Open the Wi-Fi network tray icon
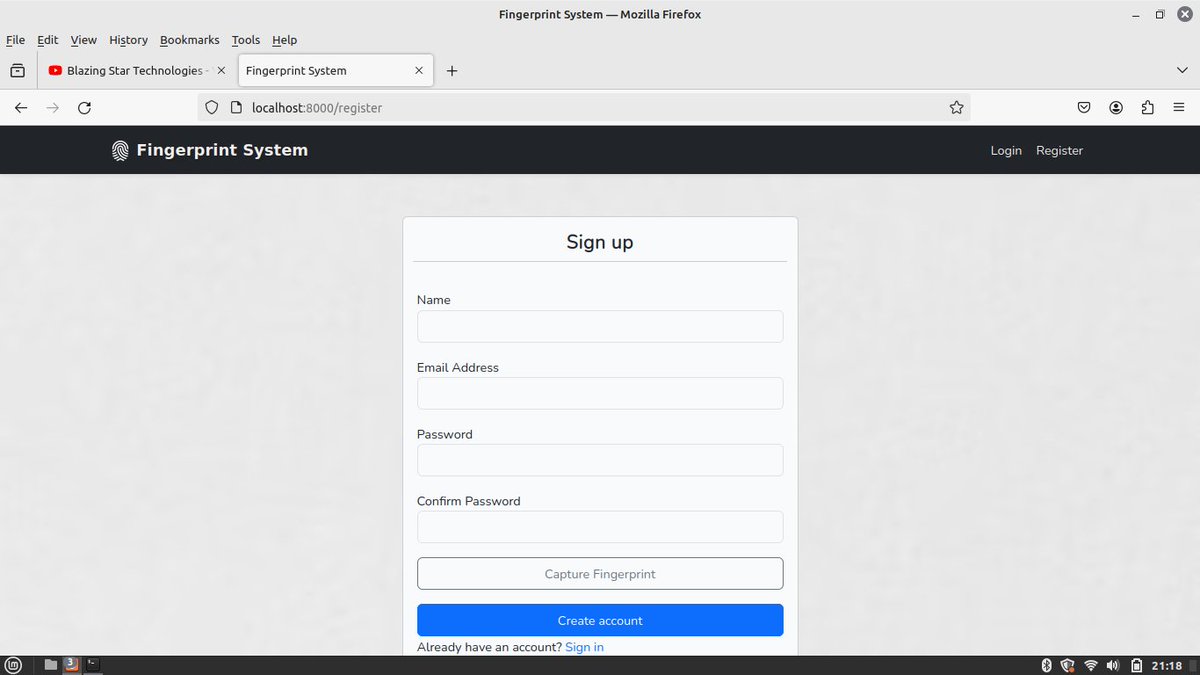Image resolution: width=1200 pixels, height=675 pixels. [x=1091, y=665]
